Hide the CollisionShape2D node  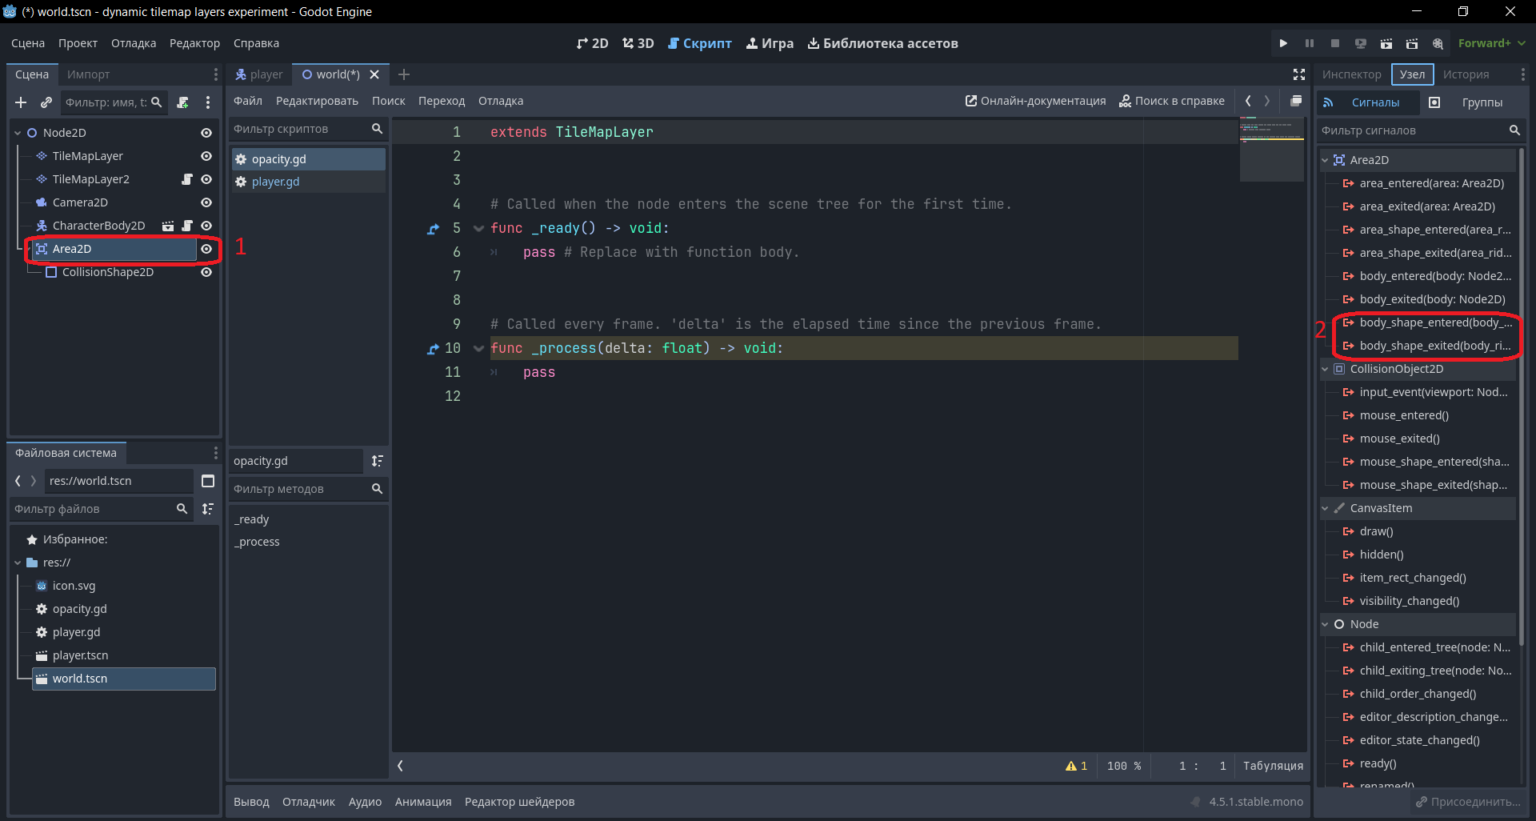(x=206, y=272)
